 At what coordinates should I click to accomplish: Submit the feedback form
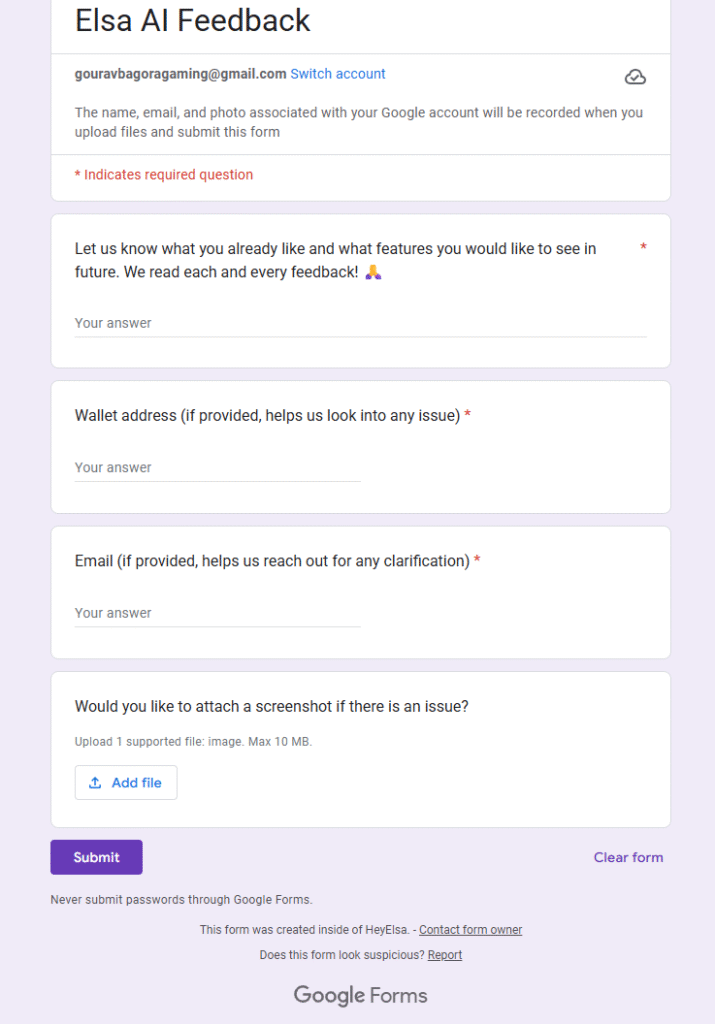(97, 857)
